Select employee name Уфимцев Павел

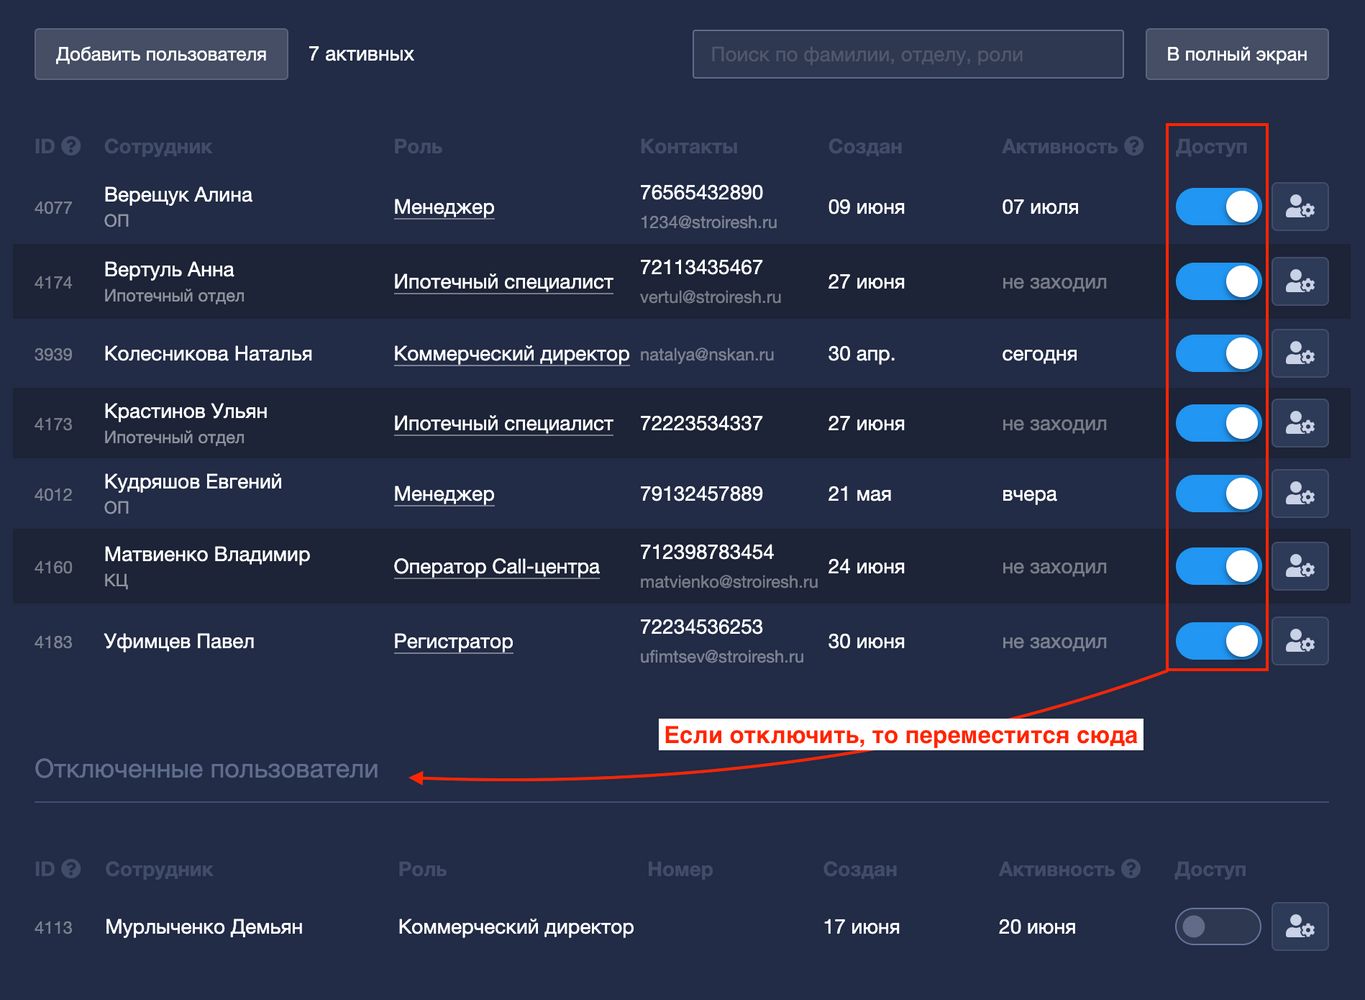tap(179, 641)
